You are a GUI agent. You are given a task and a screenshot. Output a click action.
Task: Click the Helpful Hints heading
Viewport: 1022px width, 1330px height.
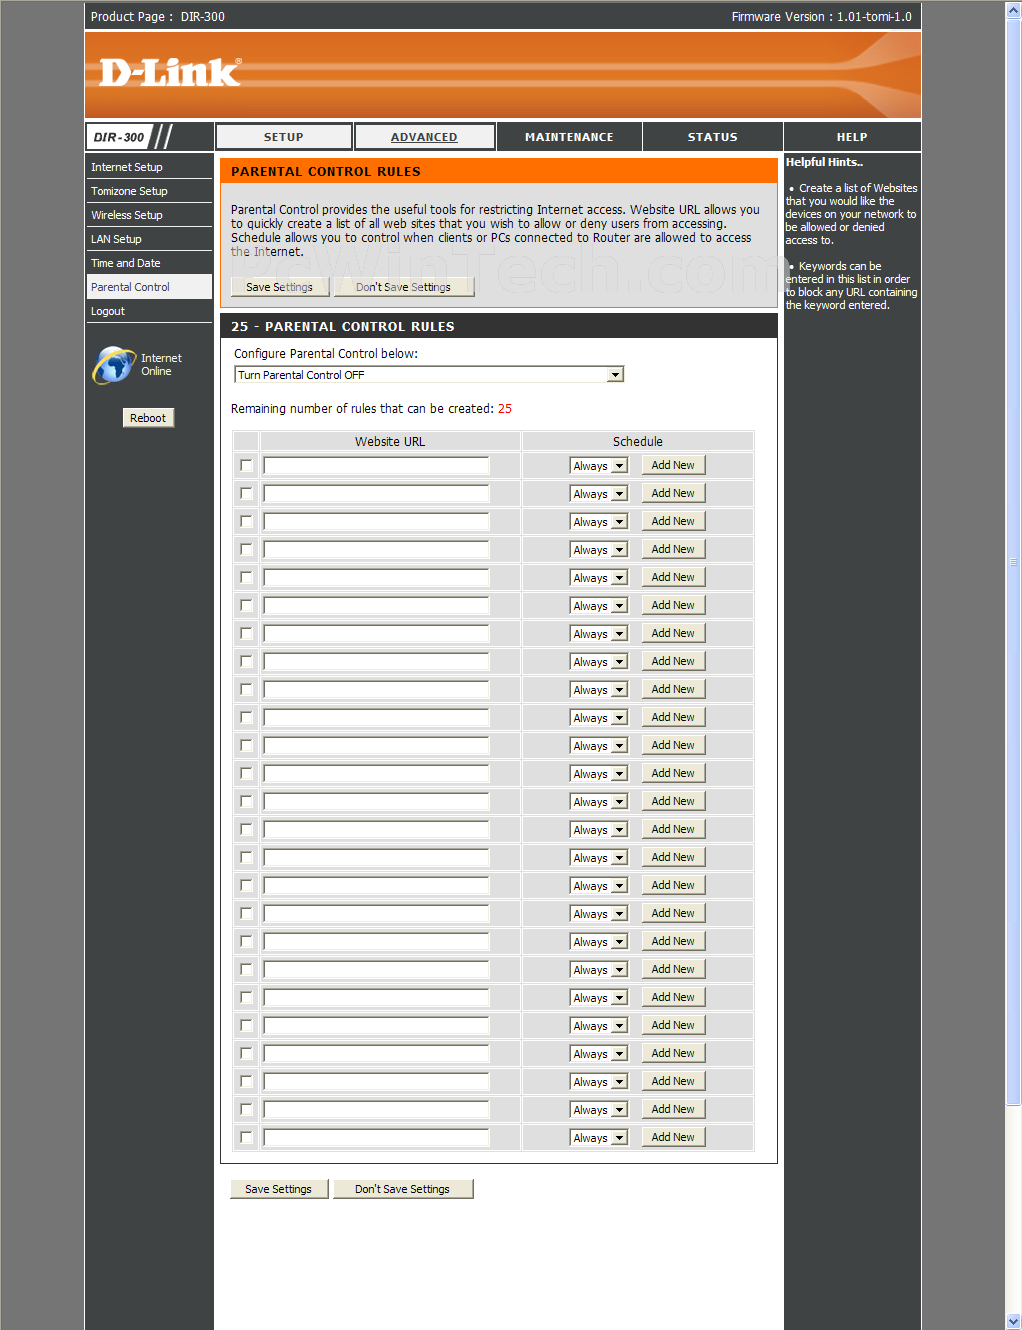coord(824,162)
